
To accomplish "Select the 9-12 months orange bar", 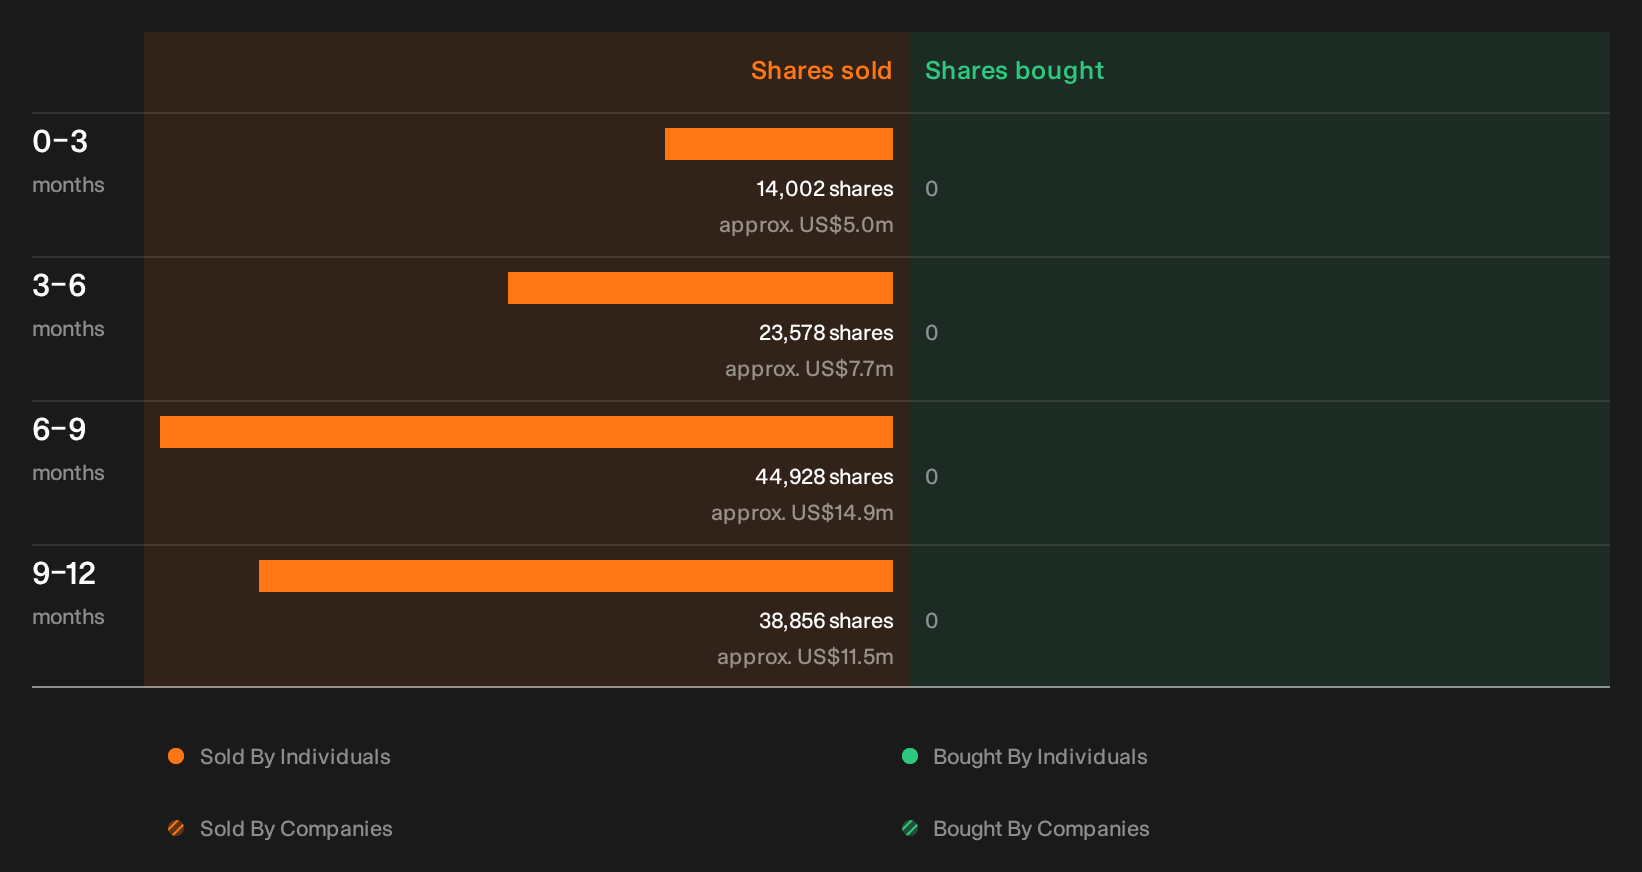I will [576, 576].
